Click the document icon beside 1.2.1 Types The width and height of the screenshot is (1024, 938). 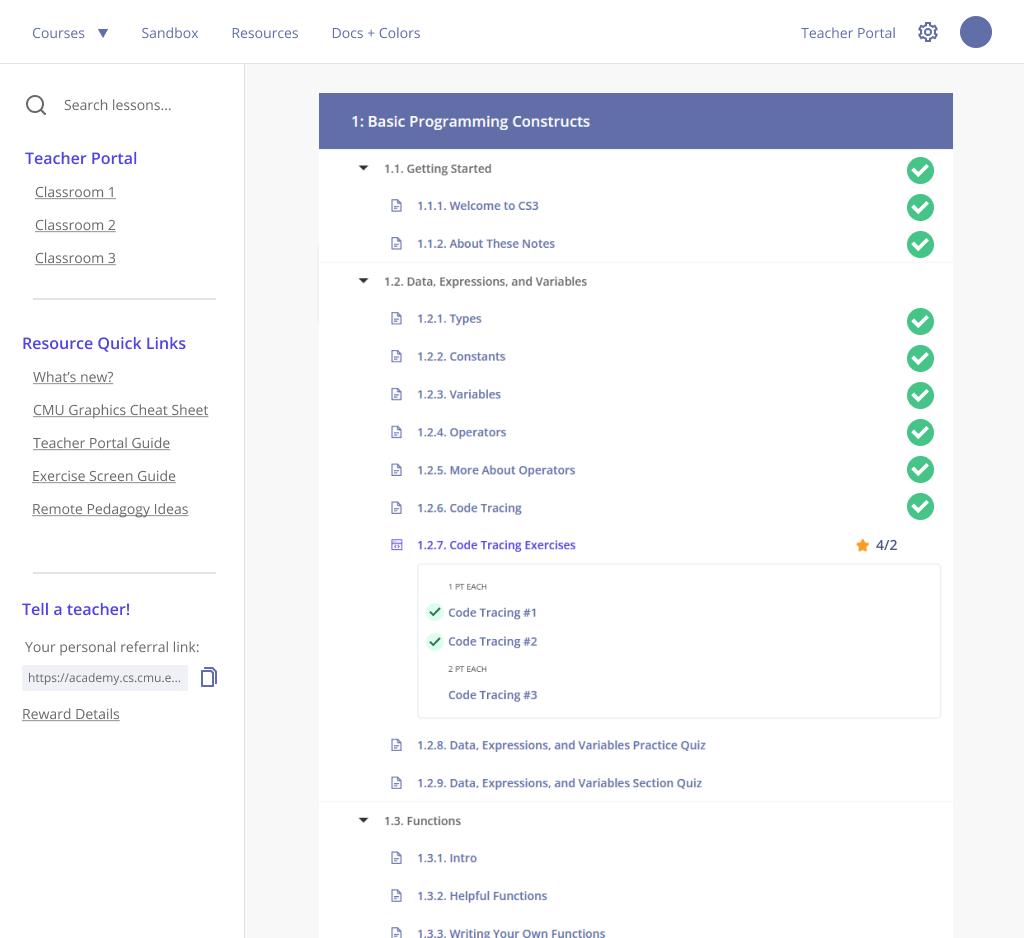pos(396,319)
